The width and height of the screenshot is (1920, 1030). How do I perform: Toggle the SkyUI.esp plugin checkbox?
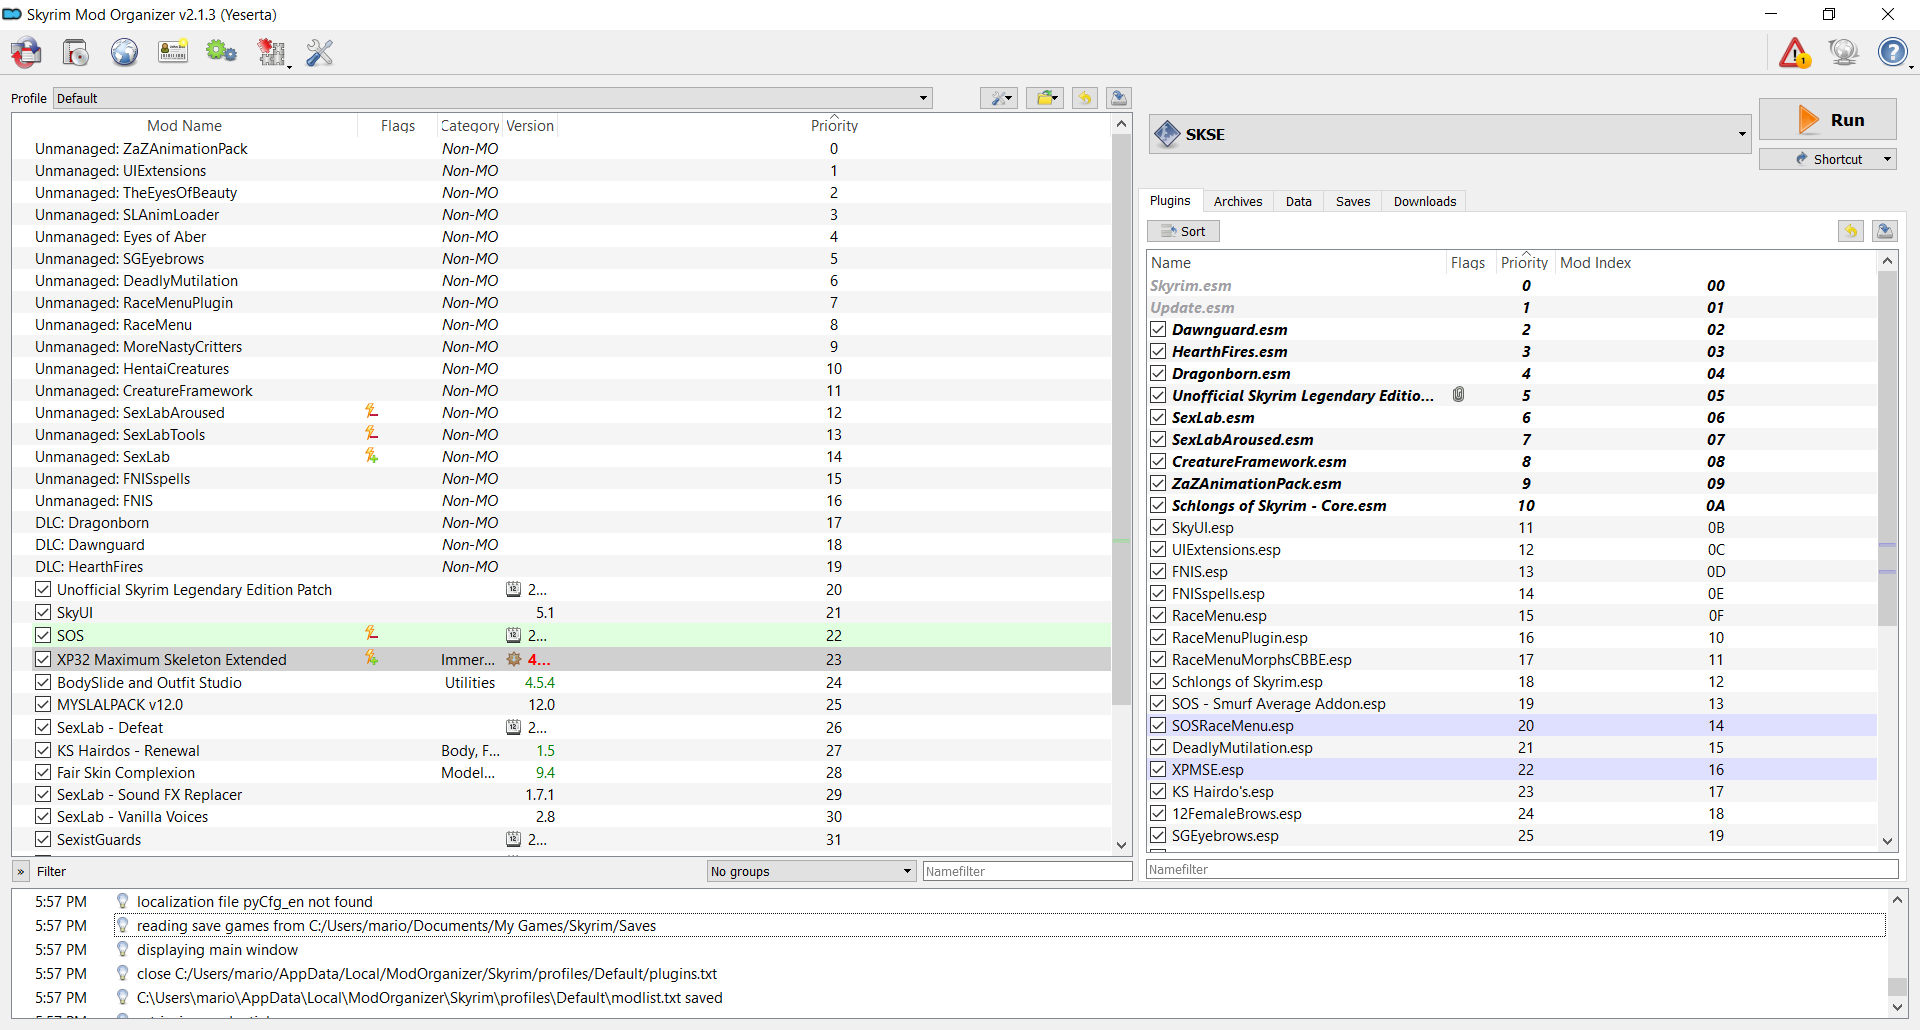click(1158, 527)
